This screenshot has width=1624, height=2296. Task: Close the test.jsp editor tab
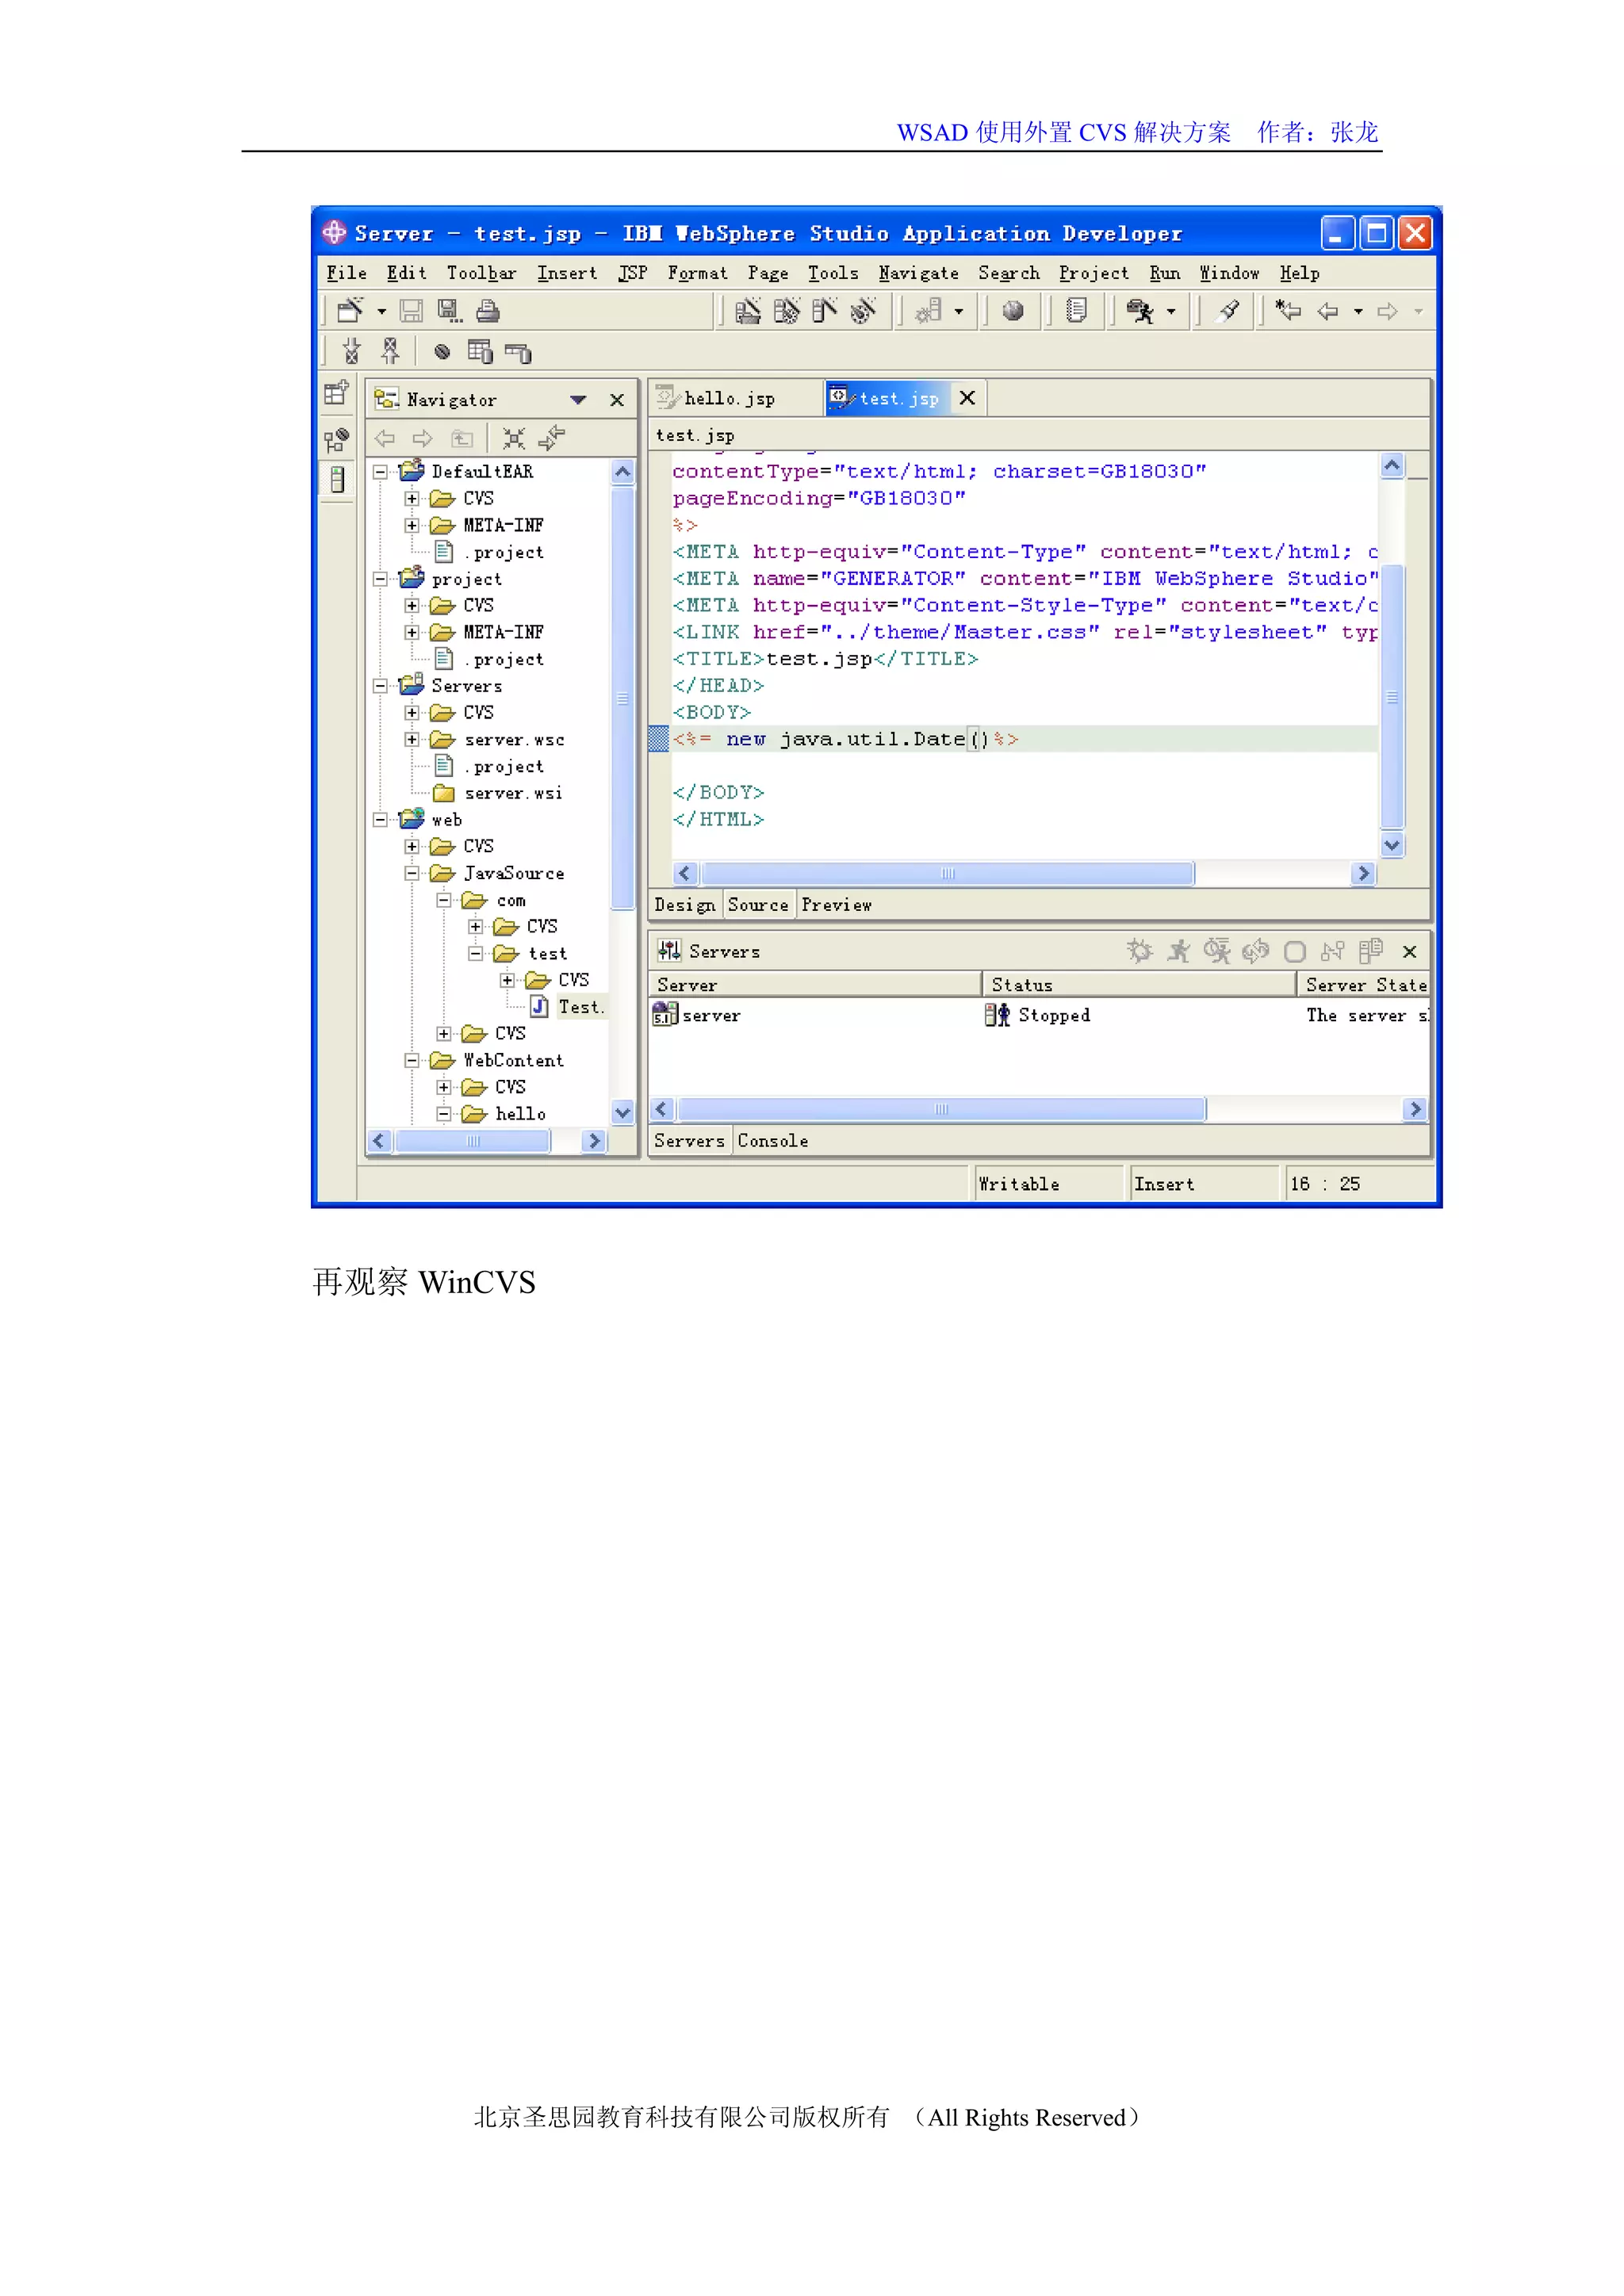click(x=967, y=398)
